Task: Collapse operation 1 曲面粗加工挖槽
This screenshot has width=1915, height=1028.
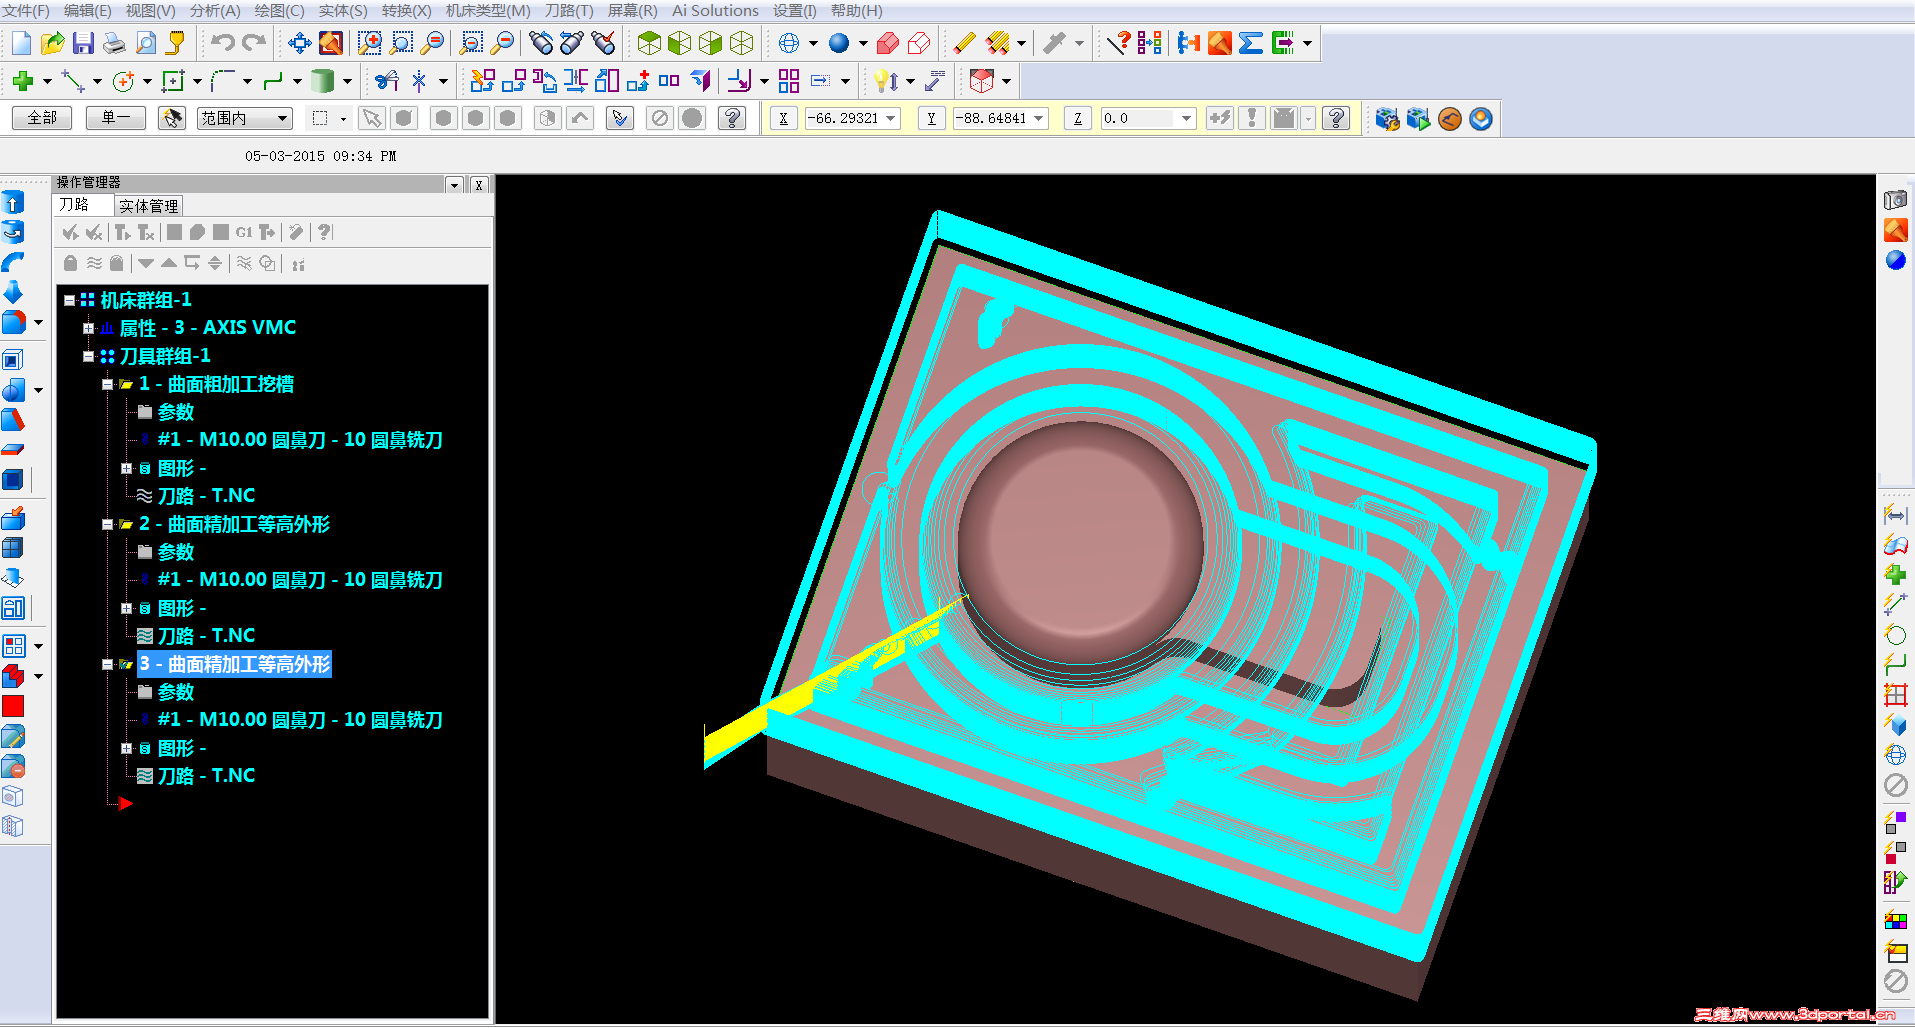Action: (x=107, y=384)
